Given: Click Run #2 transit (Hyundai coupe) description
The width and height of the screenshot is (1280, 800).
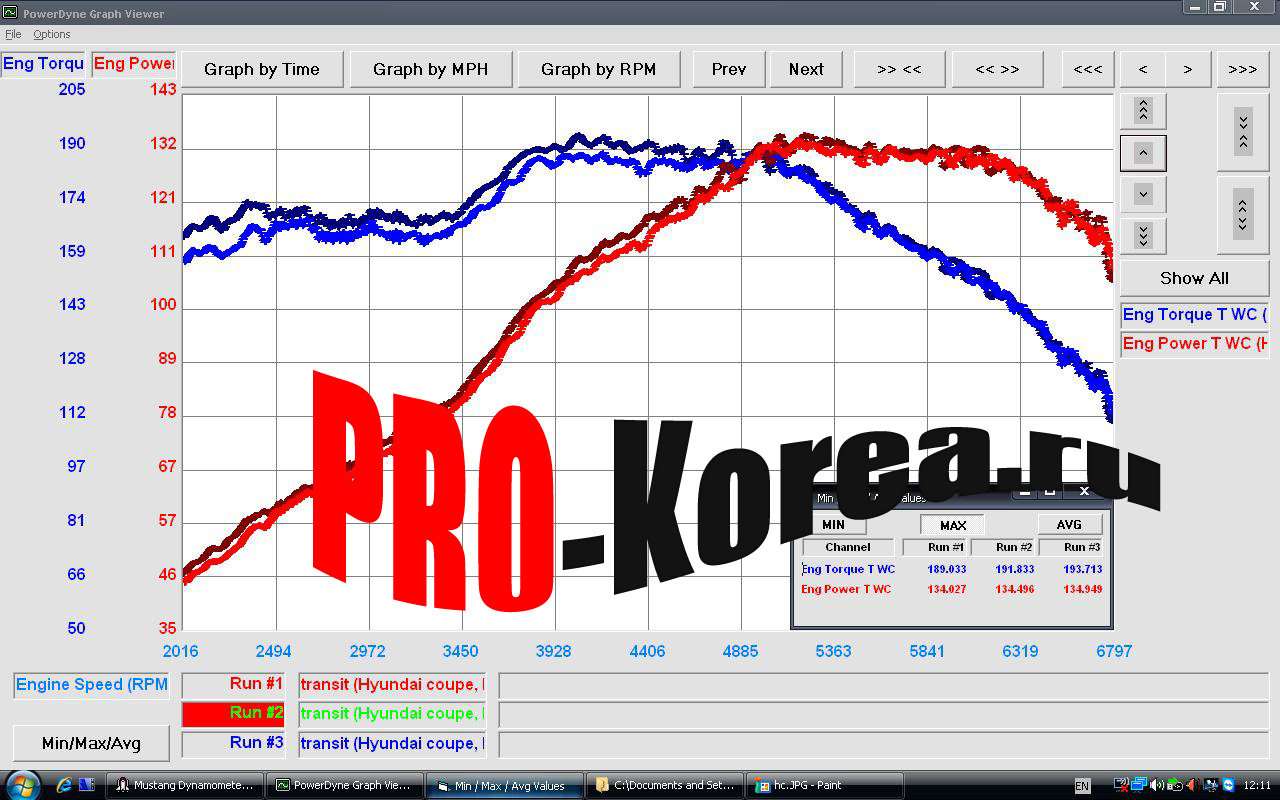Looking at the screenshot, I should click(x=391, y=714).
